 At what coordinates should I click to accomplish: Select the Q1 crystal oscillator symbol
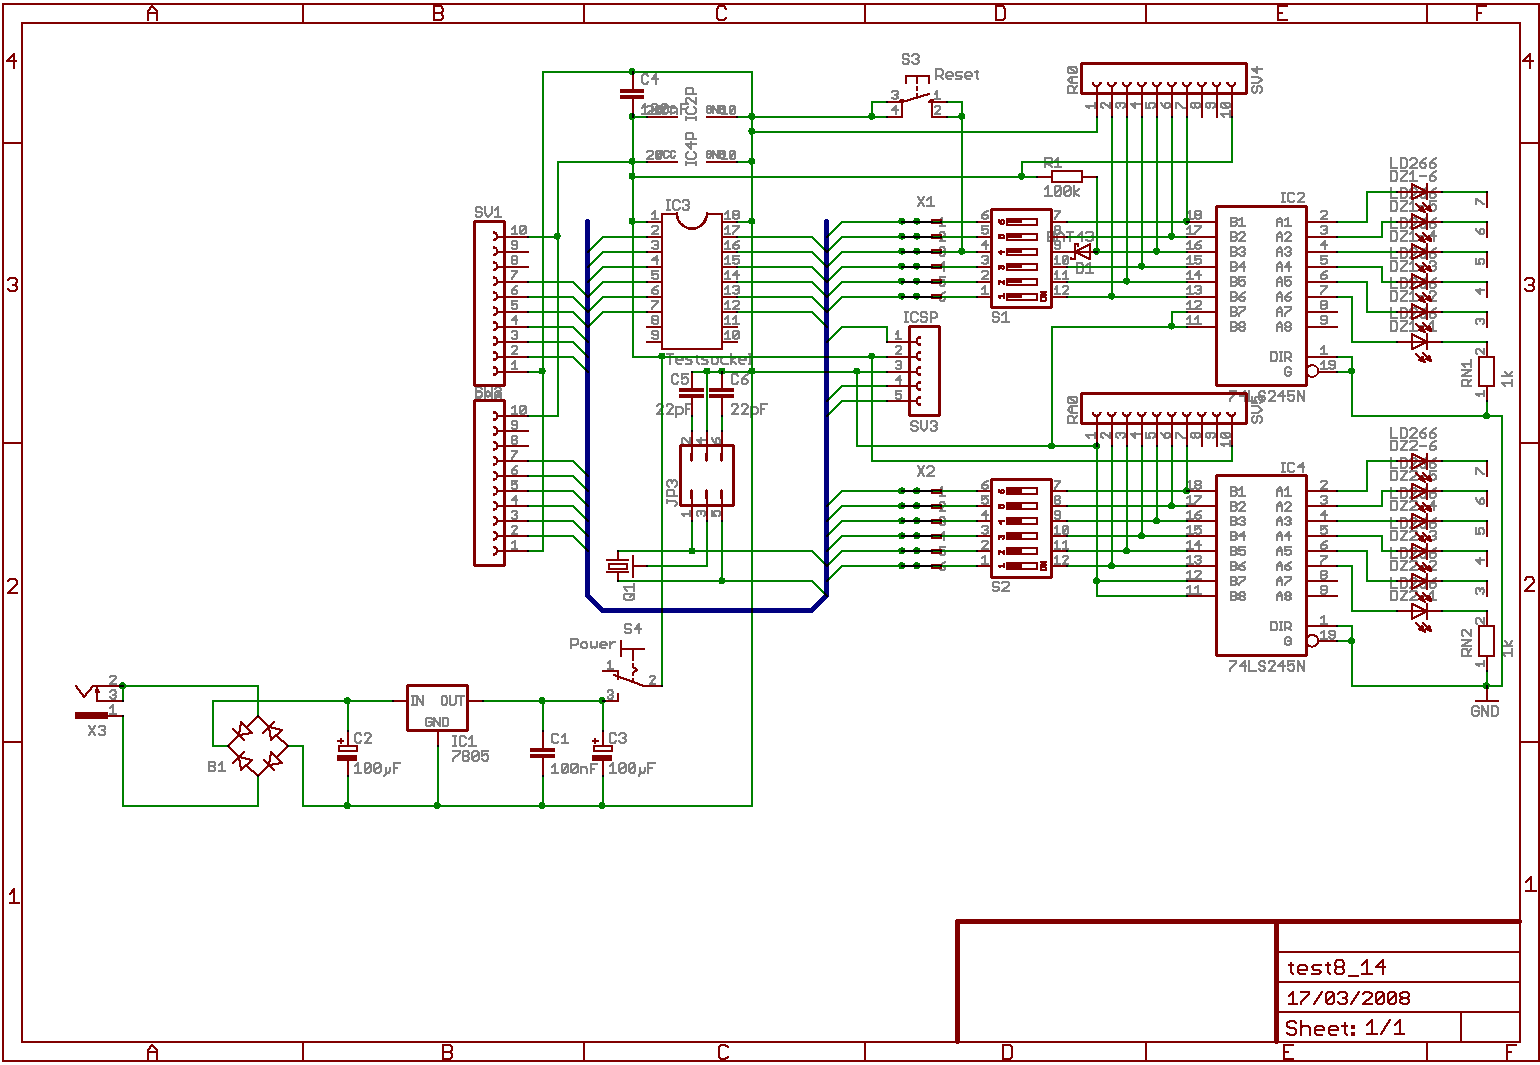pos(621,566)
